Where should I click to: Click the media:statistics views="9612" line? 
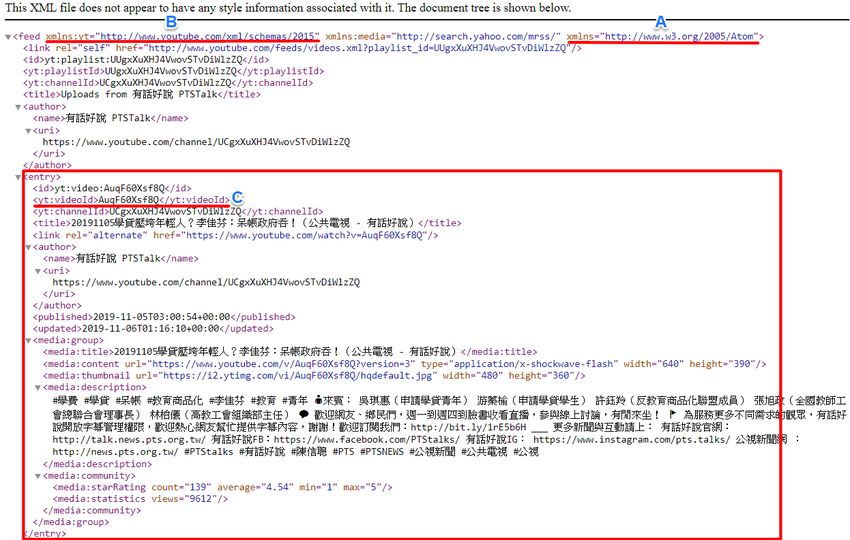tap(140, 499)
